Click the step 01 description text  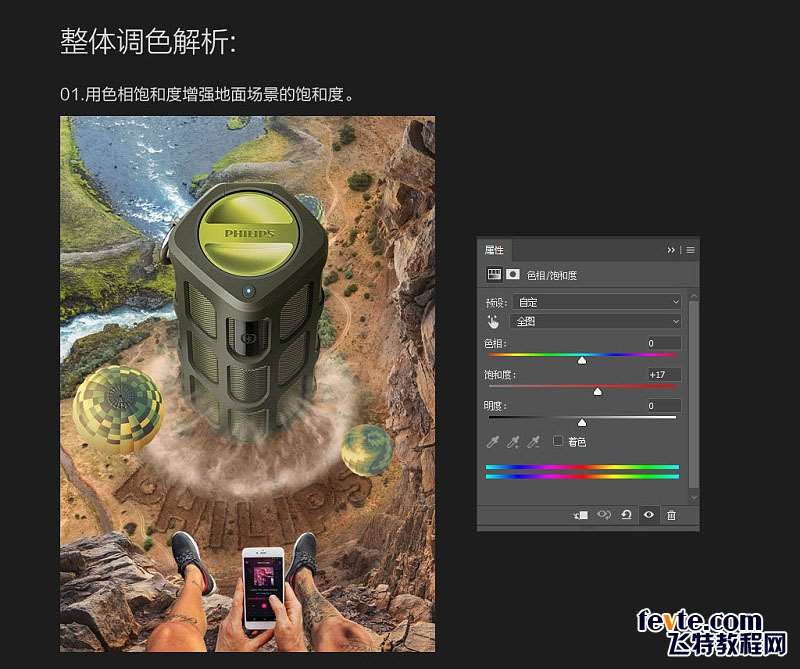[207, 94]
